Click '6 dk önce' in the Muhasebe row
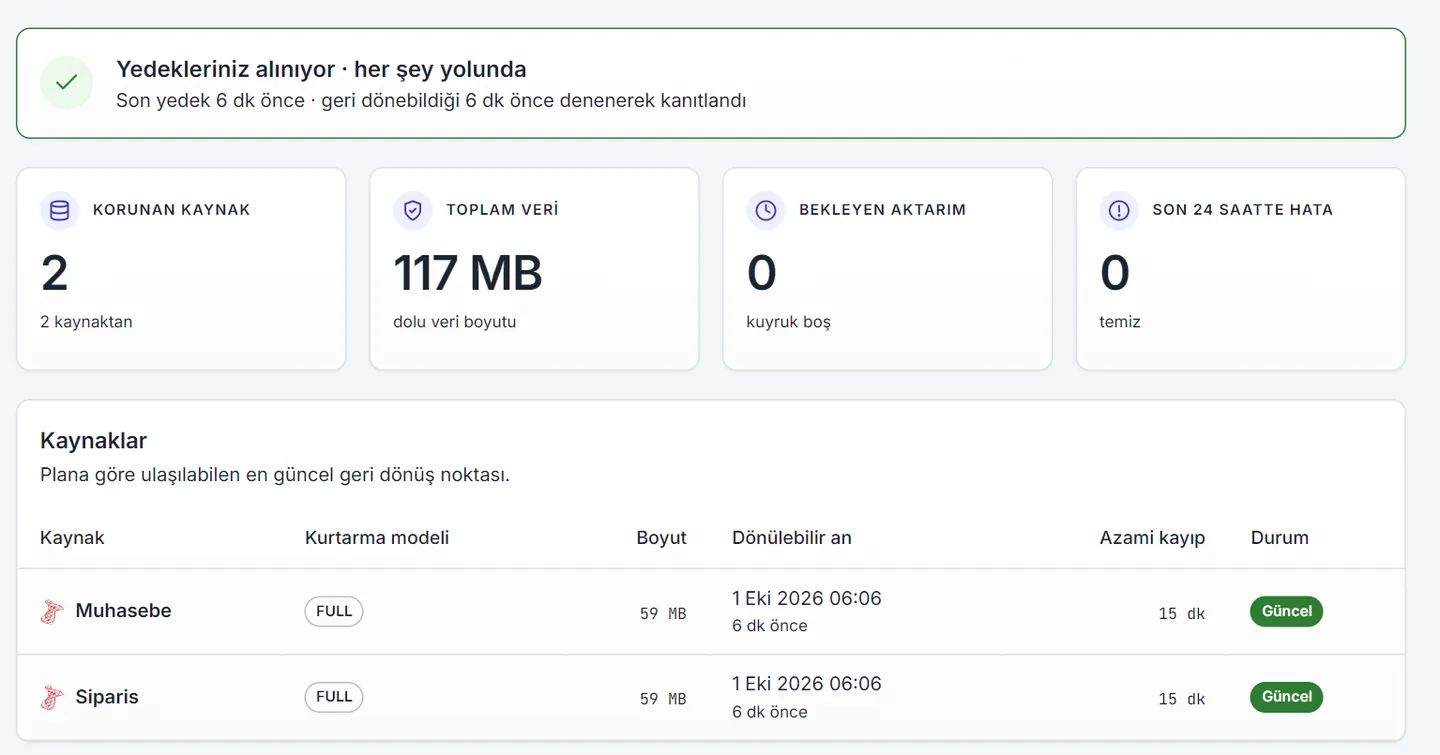The height and width of the screenshot is (755, 1440). pyautogui.click(x=770, y=626)
